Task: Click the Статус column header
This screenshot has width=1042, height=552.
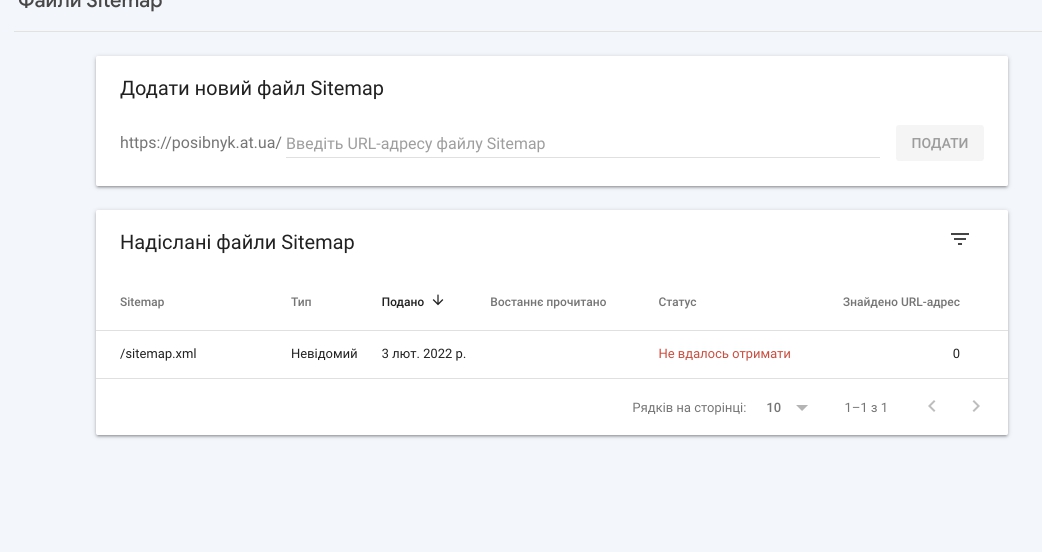Action: pos(677,302)
